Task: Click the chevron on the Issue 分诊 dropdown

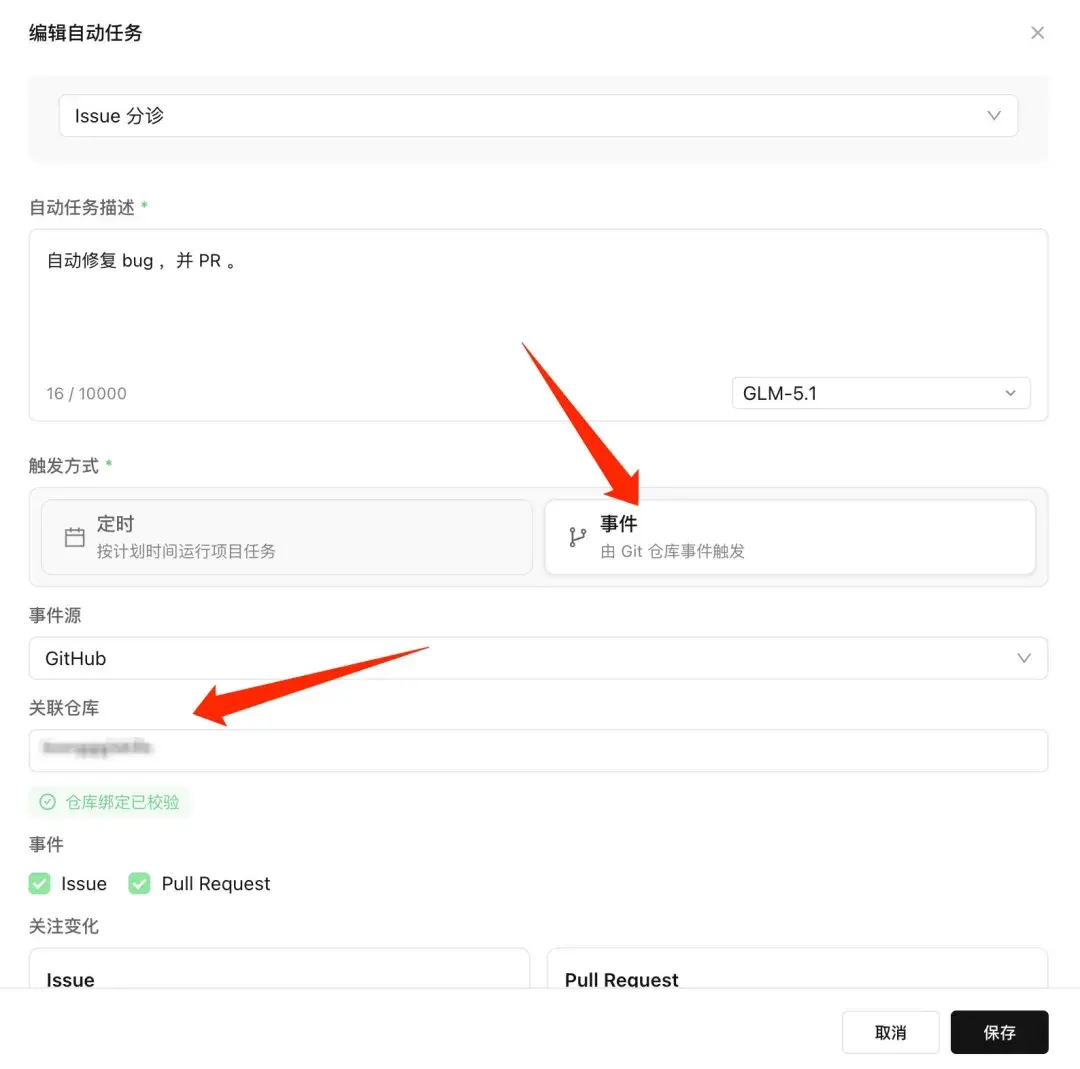Action: tap(993, 116)
